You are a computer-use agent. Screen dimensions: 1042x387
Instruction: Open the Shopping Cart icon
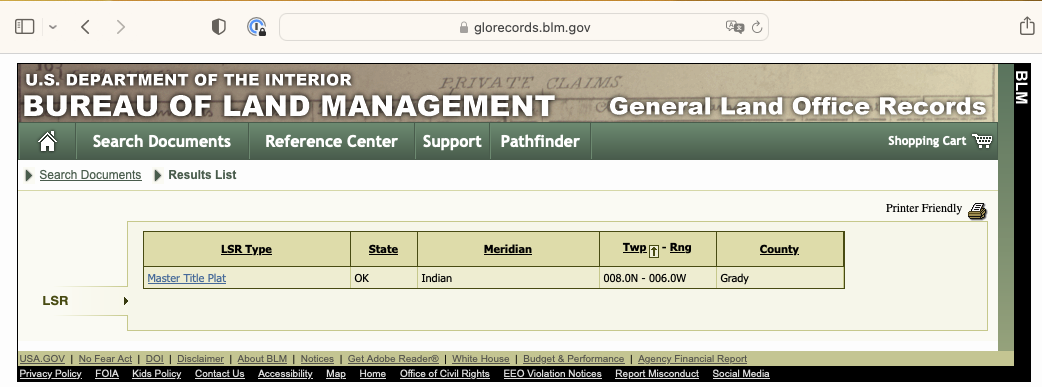(982, 140)
